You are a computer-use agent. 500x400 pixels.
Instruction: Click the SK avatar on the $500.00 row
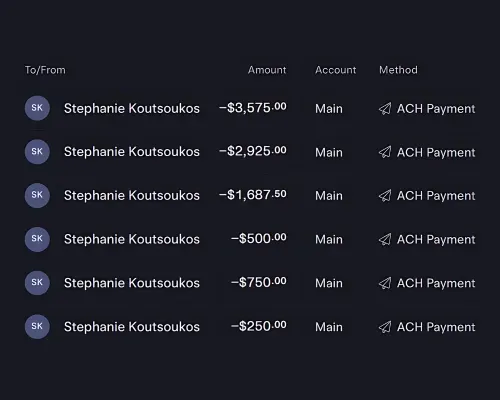[37, 239]
